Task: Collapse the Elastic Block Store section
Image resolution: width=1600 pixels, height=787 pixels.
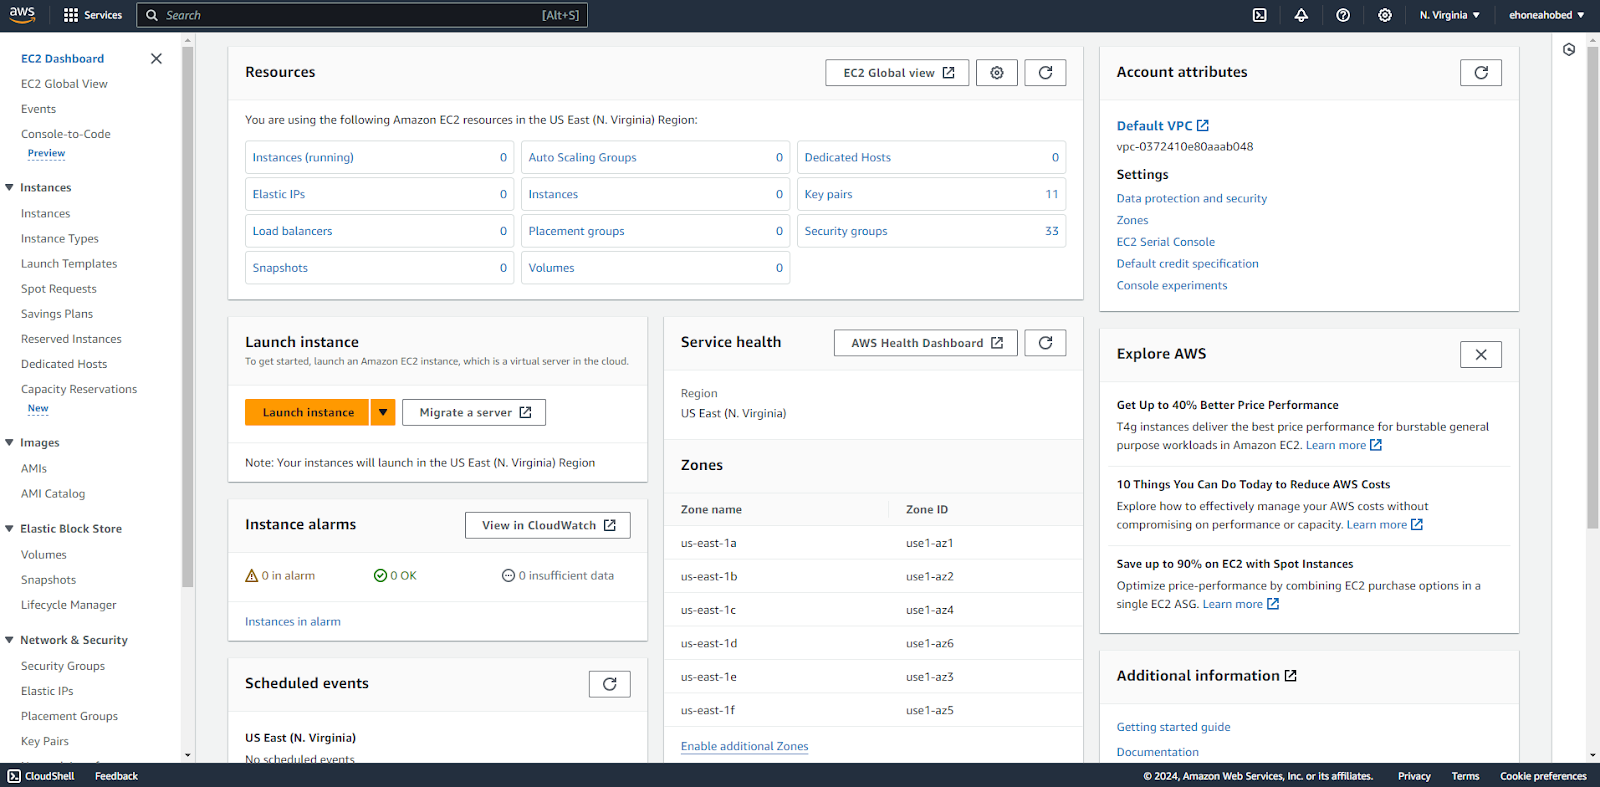Action: (x=9, y=529)
